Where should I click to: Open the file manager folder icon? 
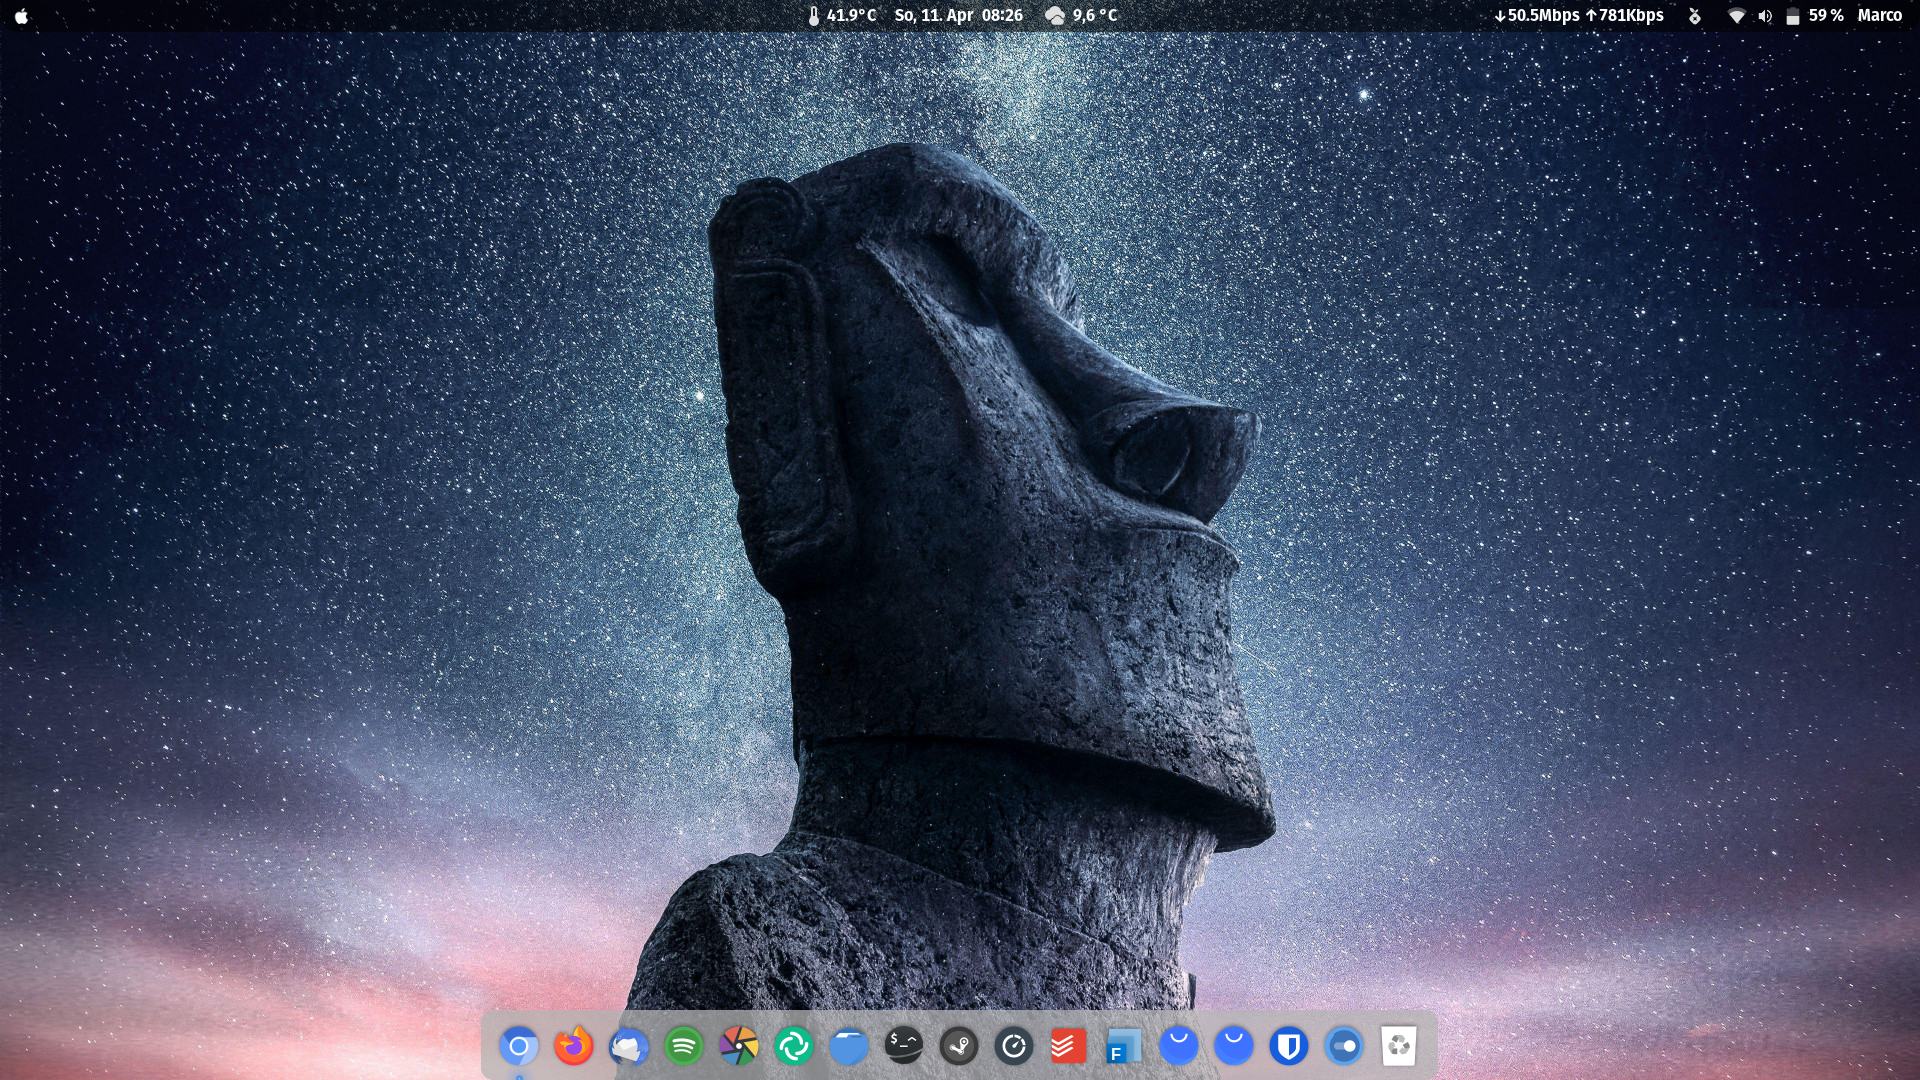coord(849,1046)
